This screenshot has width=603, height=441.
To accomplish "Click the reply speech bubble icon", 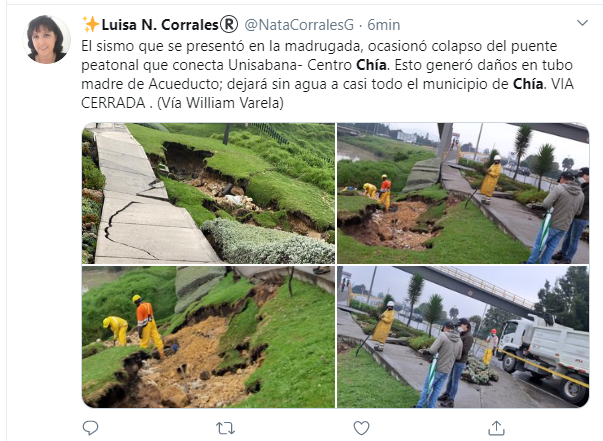I will (x=90, y=428).
